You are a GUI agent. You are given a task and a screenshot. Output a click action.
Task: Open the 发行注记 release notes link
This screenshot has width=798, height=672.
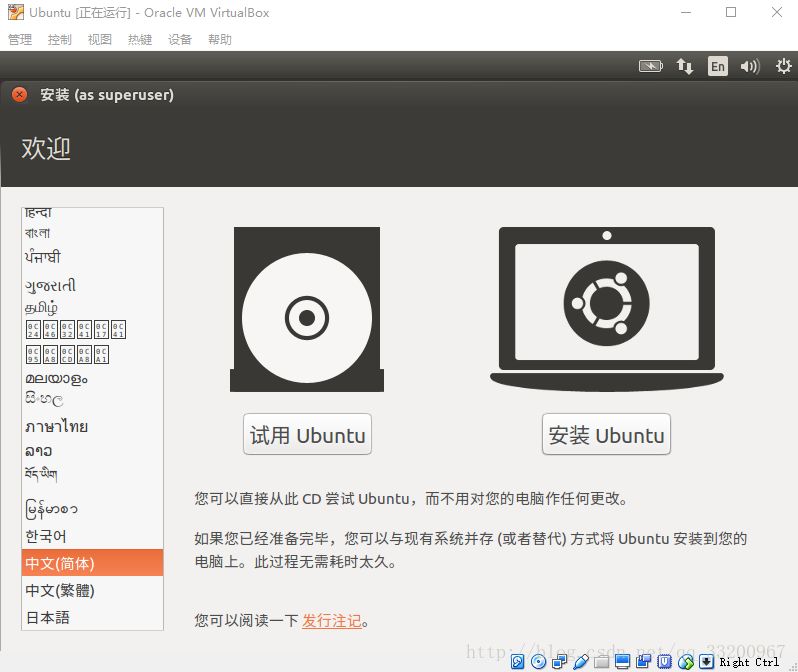332,621
